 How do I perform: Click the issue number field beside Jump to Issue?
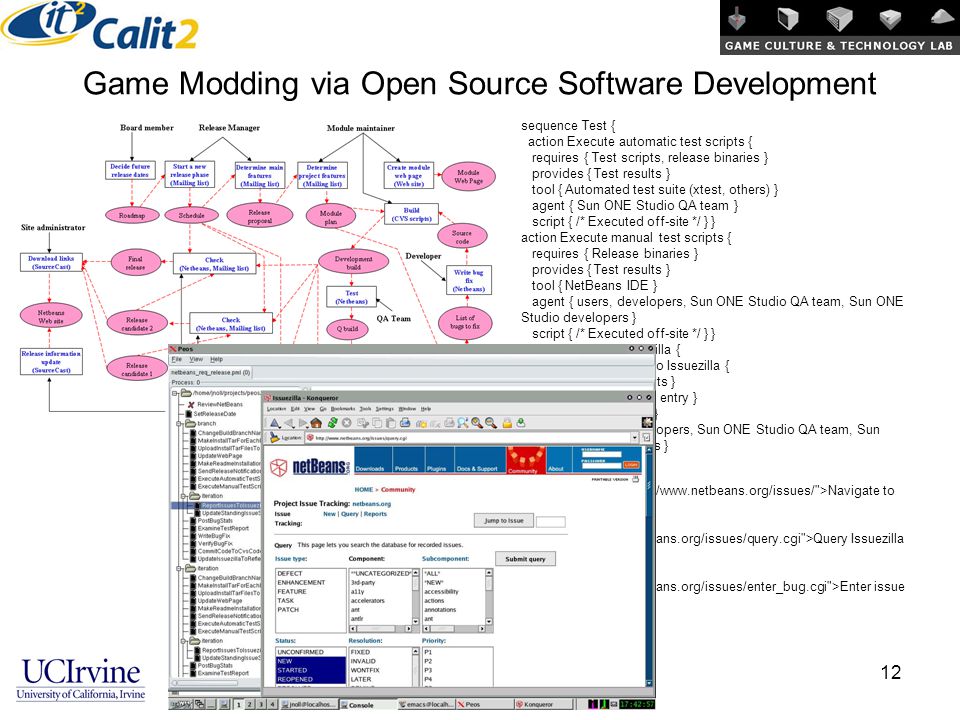pos(550,522)
